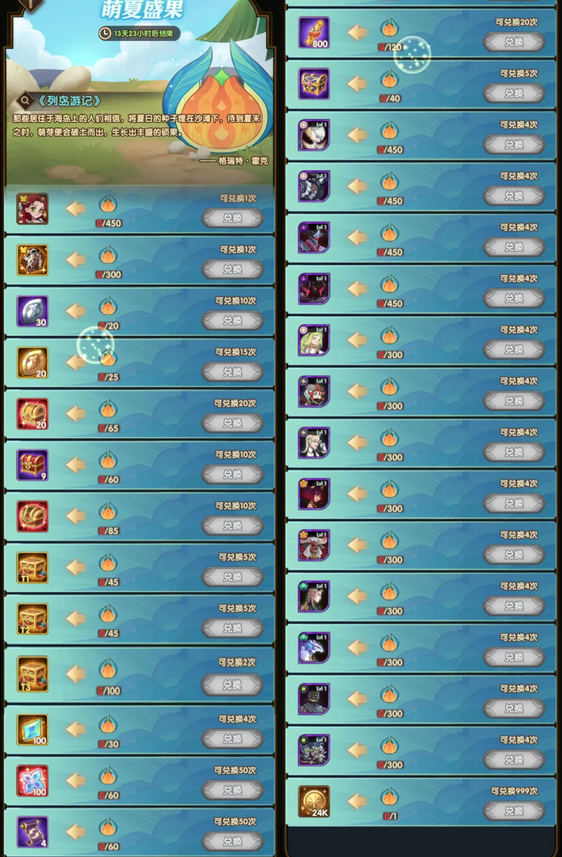Click the blue crystal icon labeled 100

[32, 730]
